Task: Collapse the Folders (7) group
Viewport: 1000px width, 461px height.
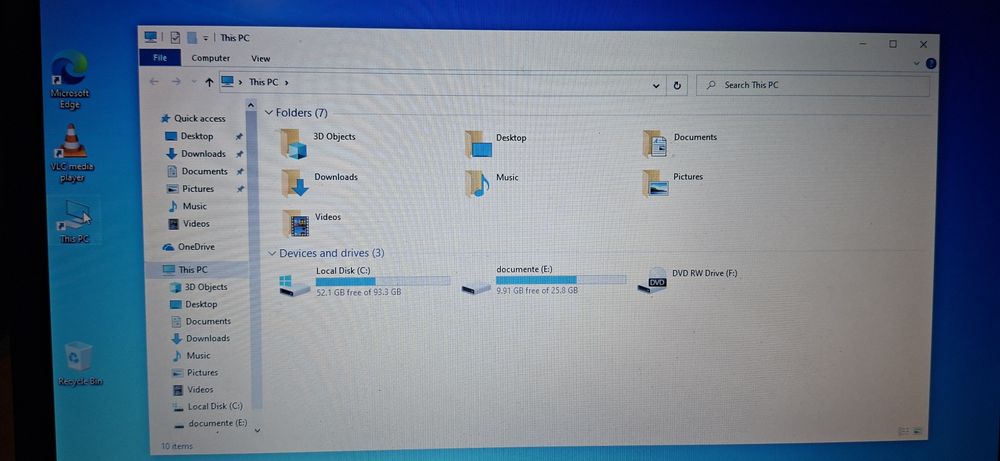Action: point(268,113)
